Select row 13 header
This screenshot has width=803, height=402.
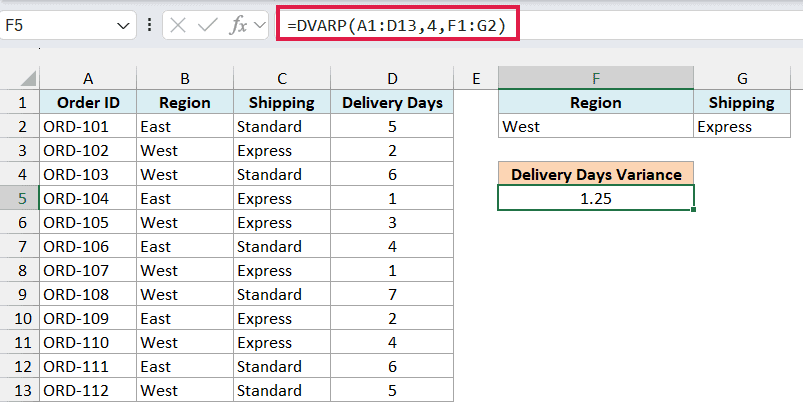20,390
